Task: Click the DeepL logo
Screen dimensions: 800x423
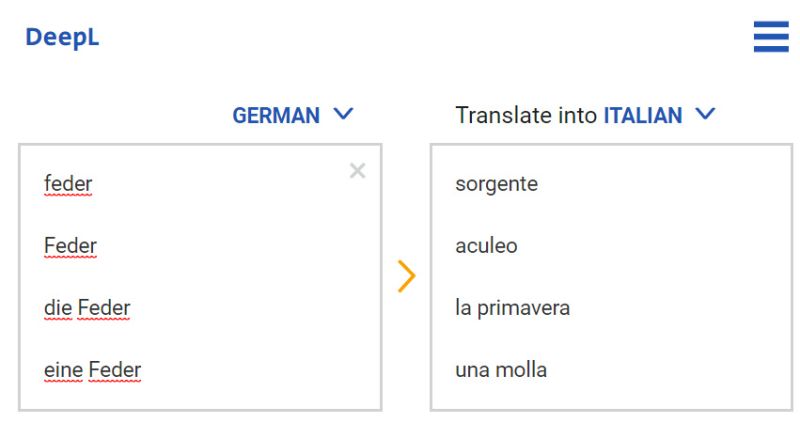Action: click(x=62, y=37)
